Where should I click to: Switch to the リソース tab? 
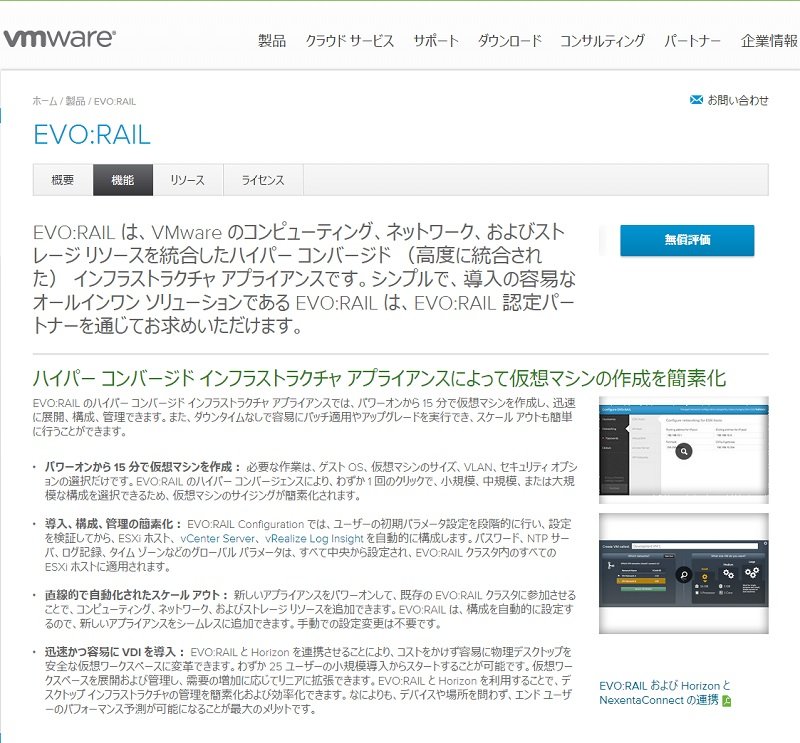click(x=188, y=180)
